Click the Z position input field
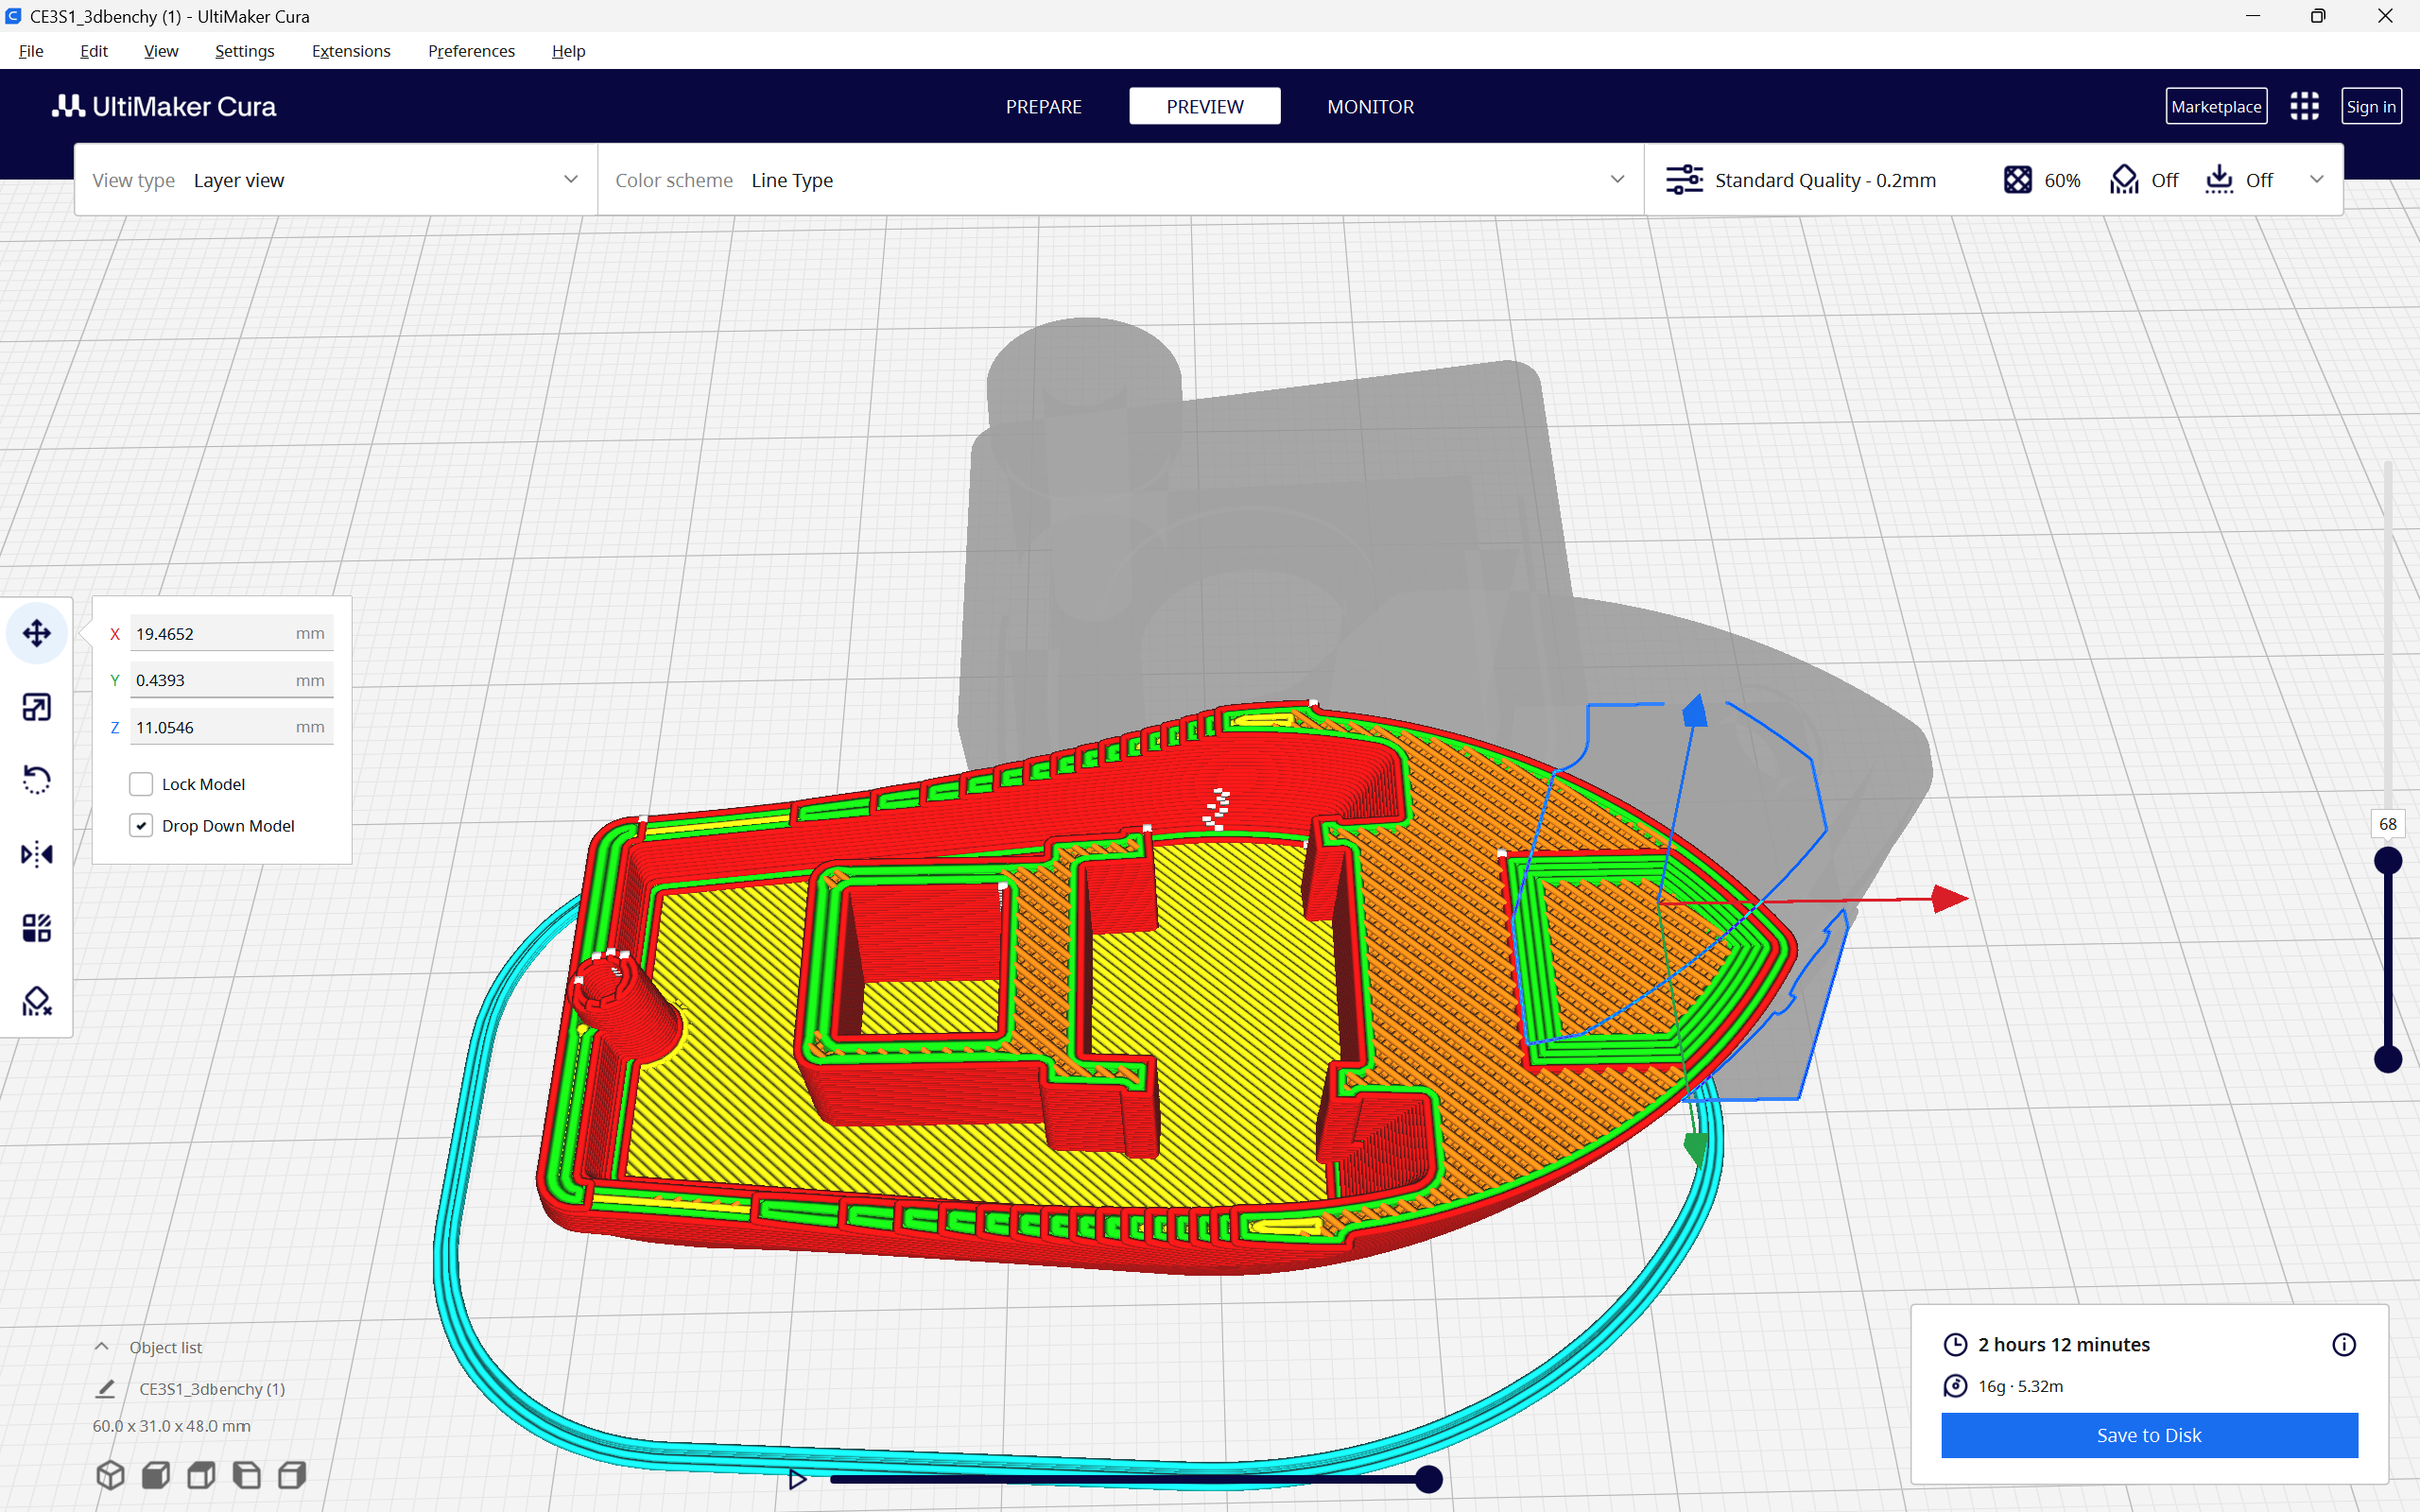The height and width of the screenshot is (1512, 2420). (x=231, y=727)
